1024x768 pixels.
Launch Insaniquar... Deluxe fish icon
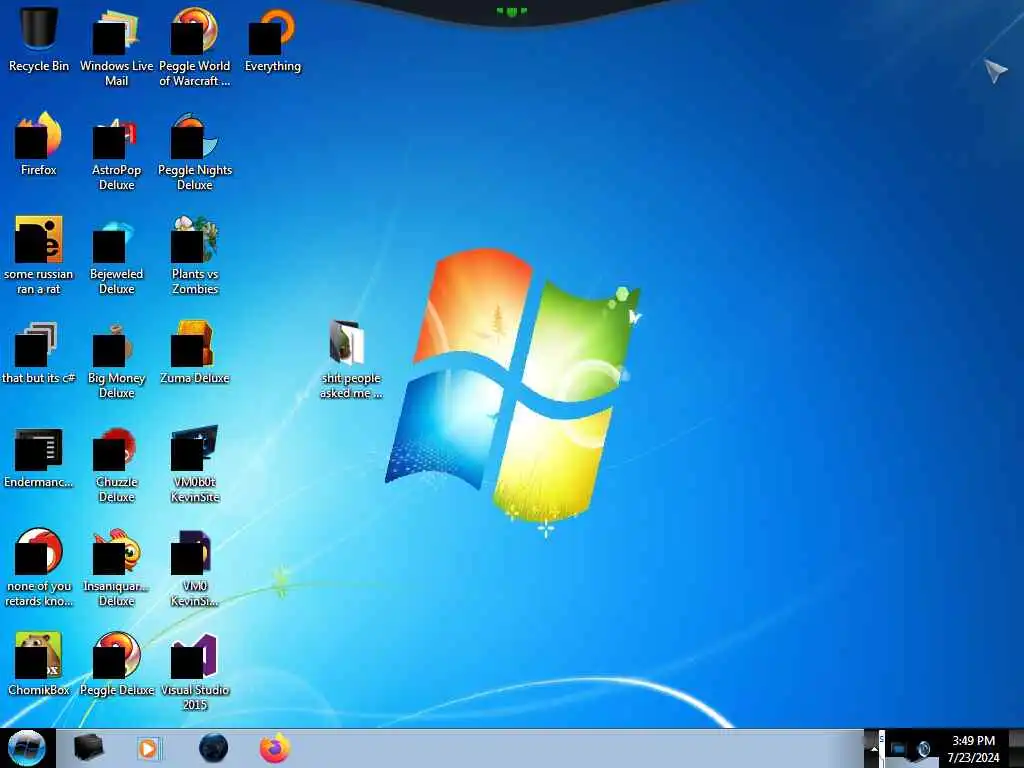[x=116, y=568]
